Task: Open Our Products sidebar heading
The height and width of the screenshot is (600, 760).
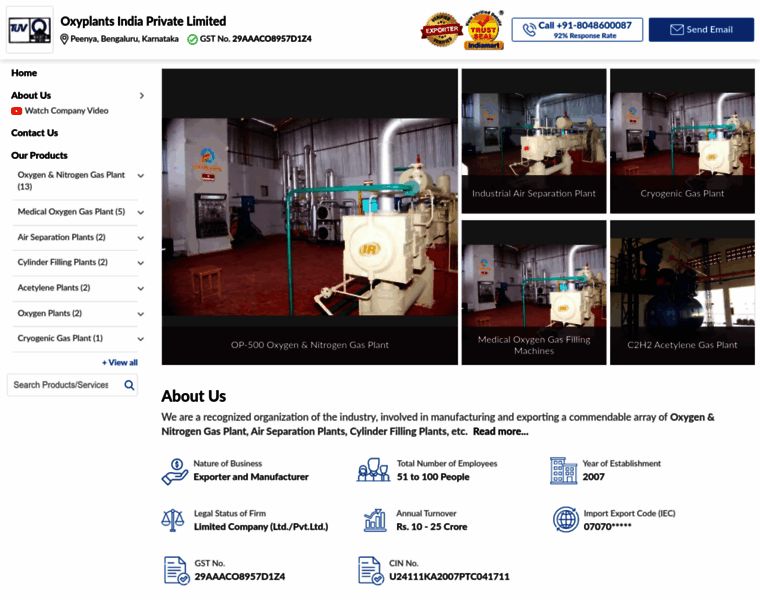Action: pos(39,156)
